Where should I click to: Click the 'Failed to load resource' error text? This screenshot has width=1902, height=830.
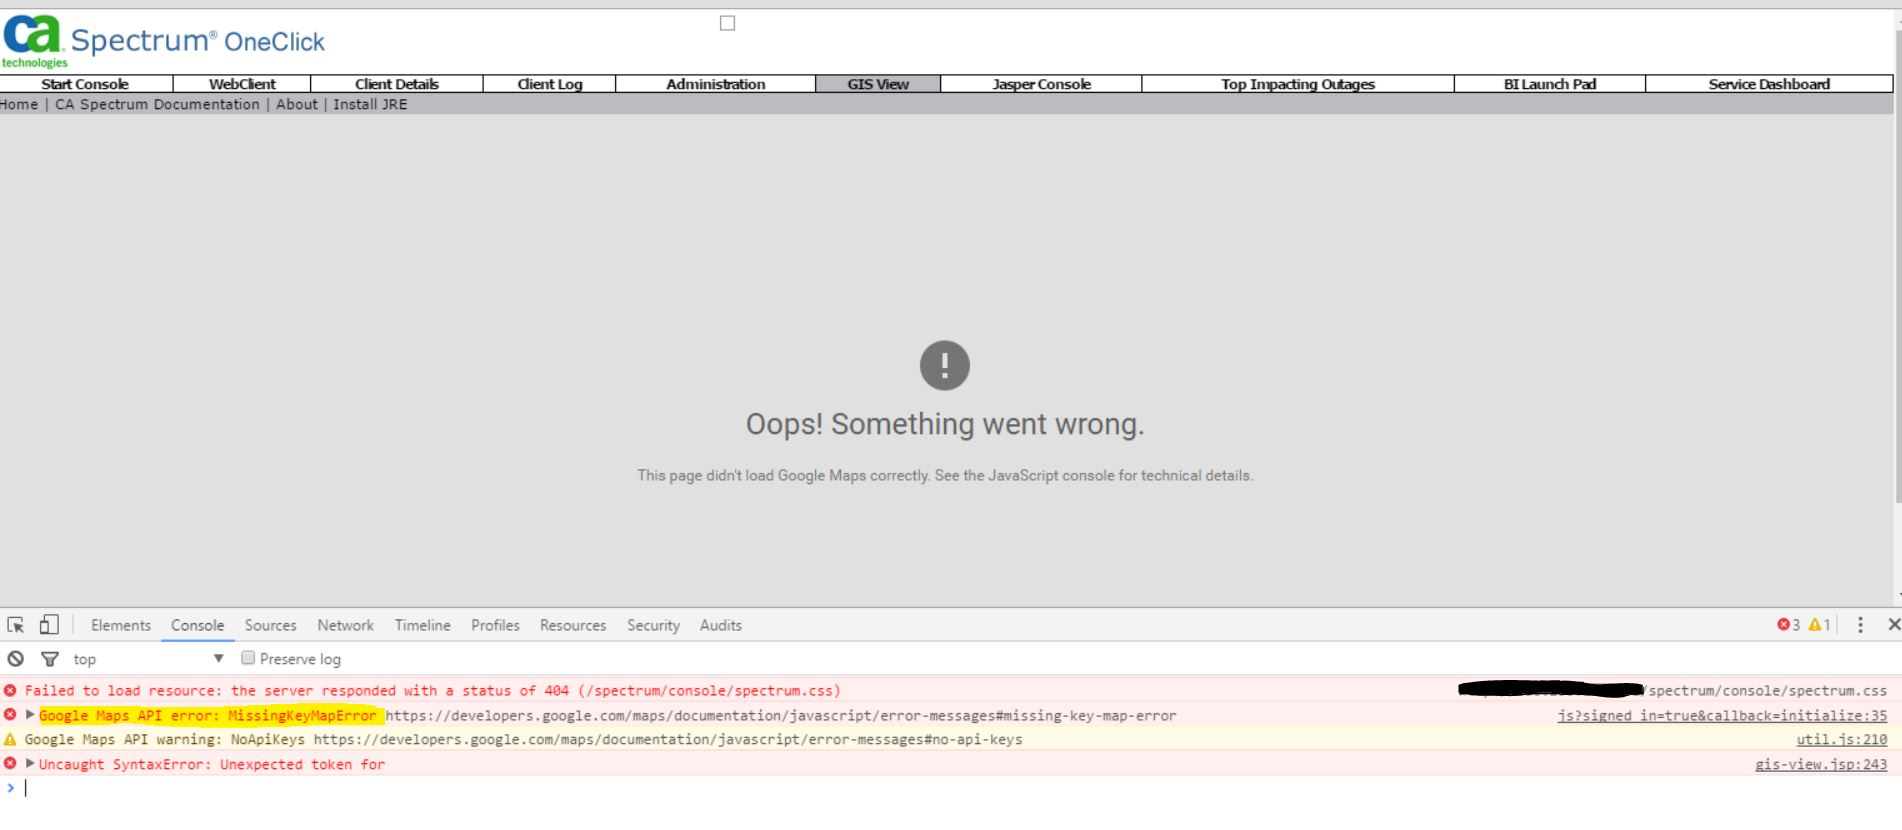[x=432, y=690]
